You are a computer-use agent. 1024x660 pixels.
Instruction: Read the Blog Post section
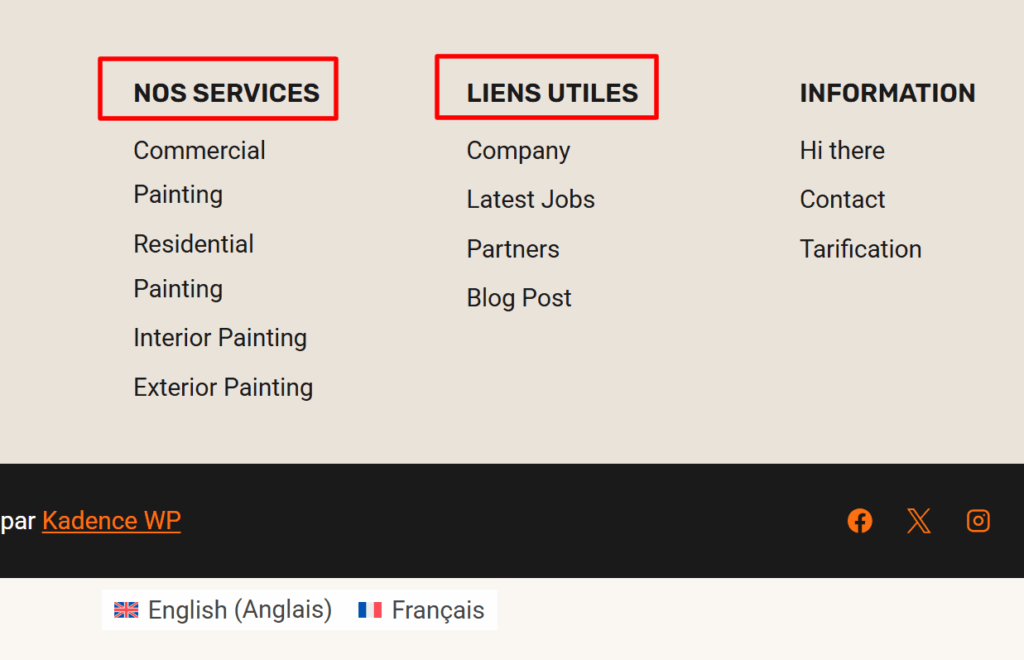(519, 298)
